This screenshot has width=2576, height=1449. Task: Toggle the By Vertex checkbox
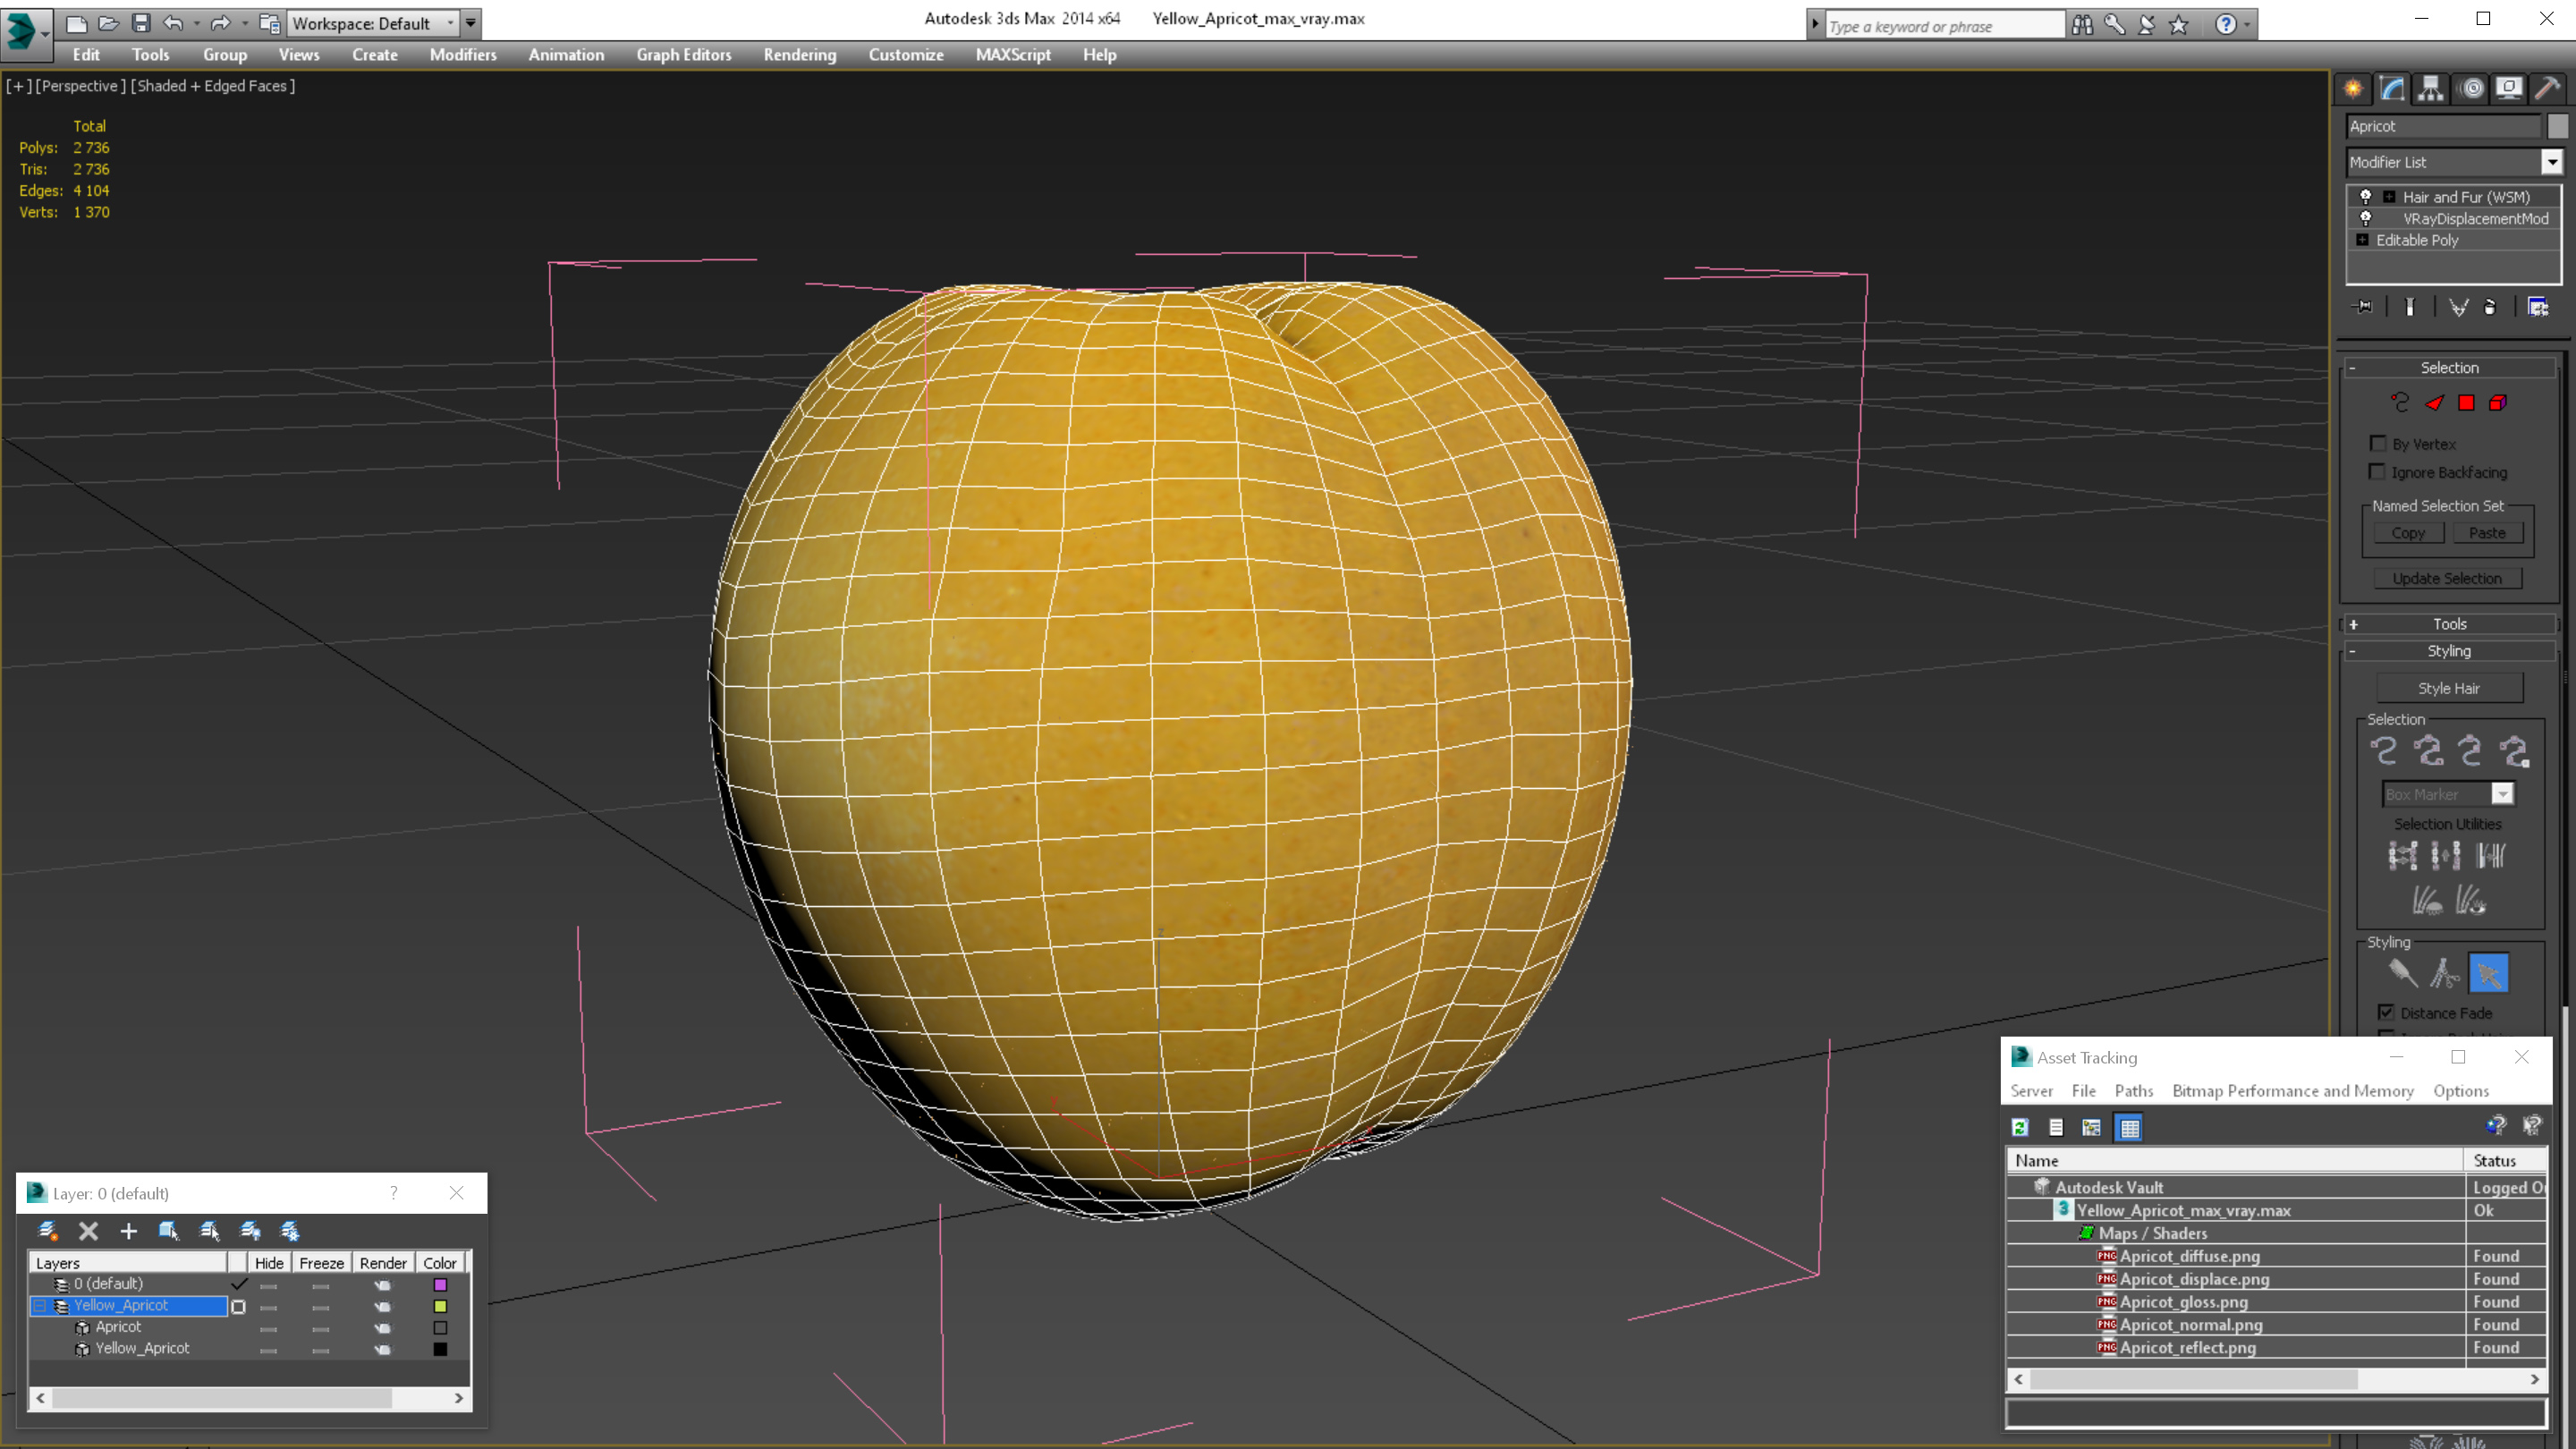click(x=2378, y=443)
